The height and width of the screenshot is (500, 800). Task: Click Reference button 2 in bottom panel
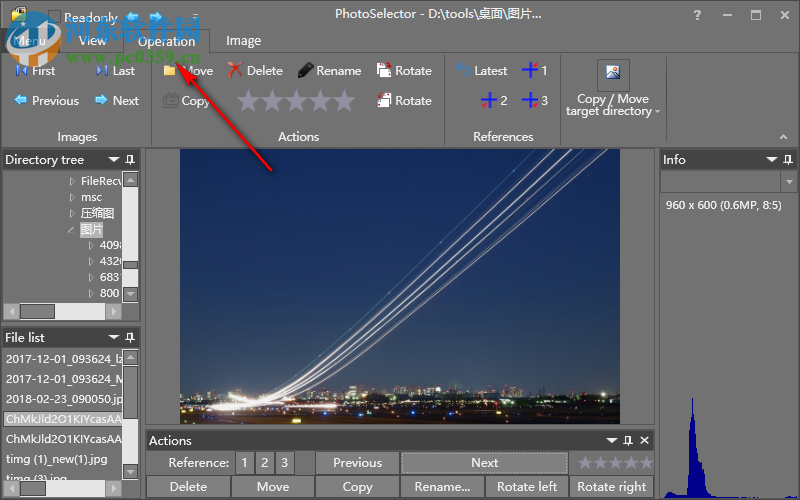[264, 463]
